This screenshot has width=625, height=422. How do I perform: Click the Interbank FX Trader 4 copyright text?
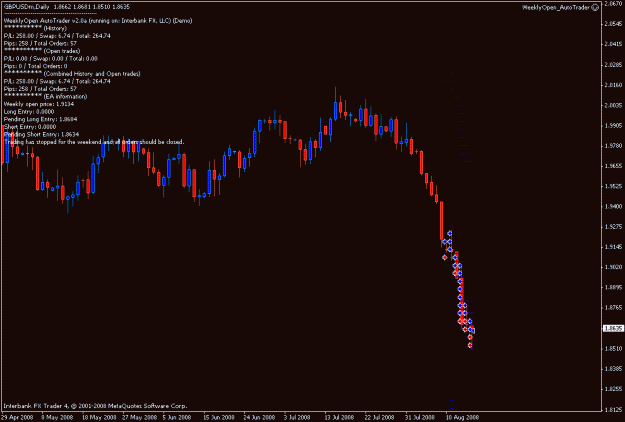point(95,406)
